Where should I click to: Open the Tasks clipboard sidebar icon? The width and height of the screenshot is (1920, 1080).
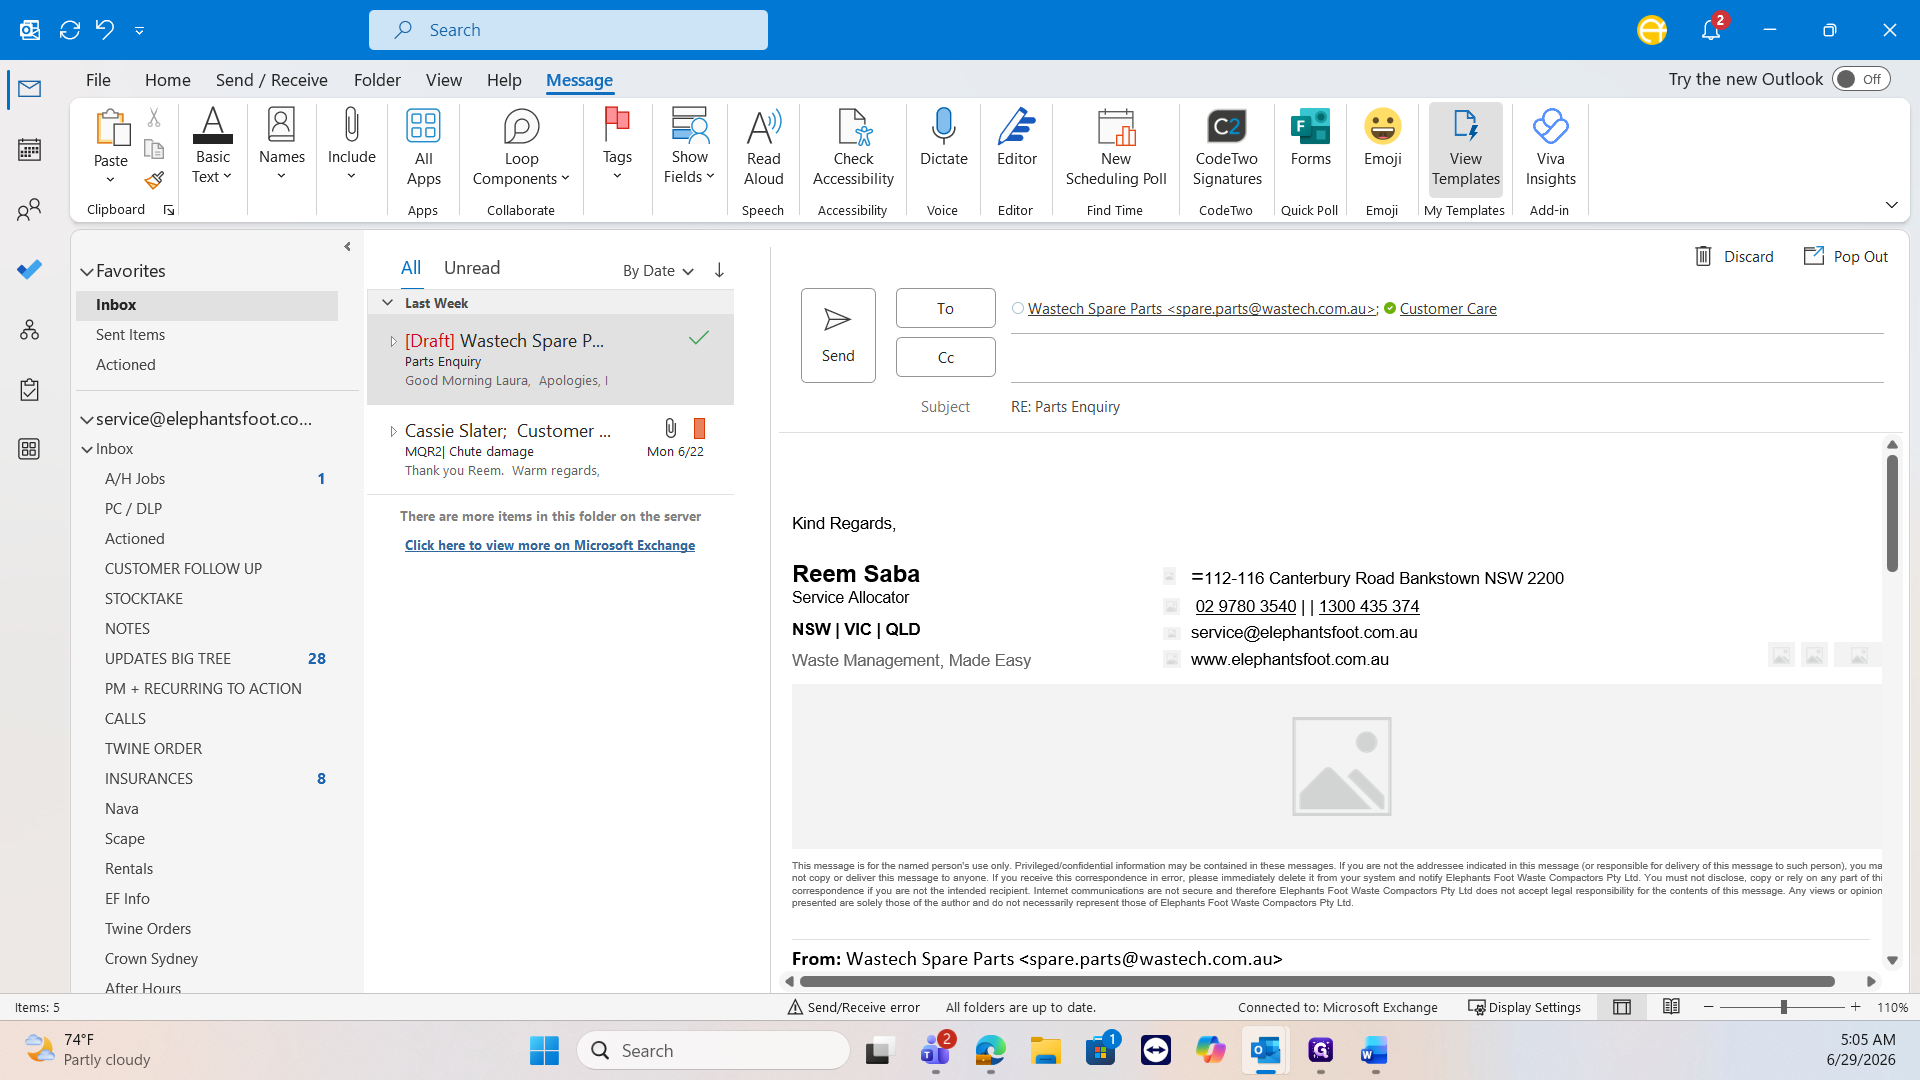[x=30, y=390]
